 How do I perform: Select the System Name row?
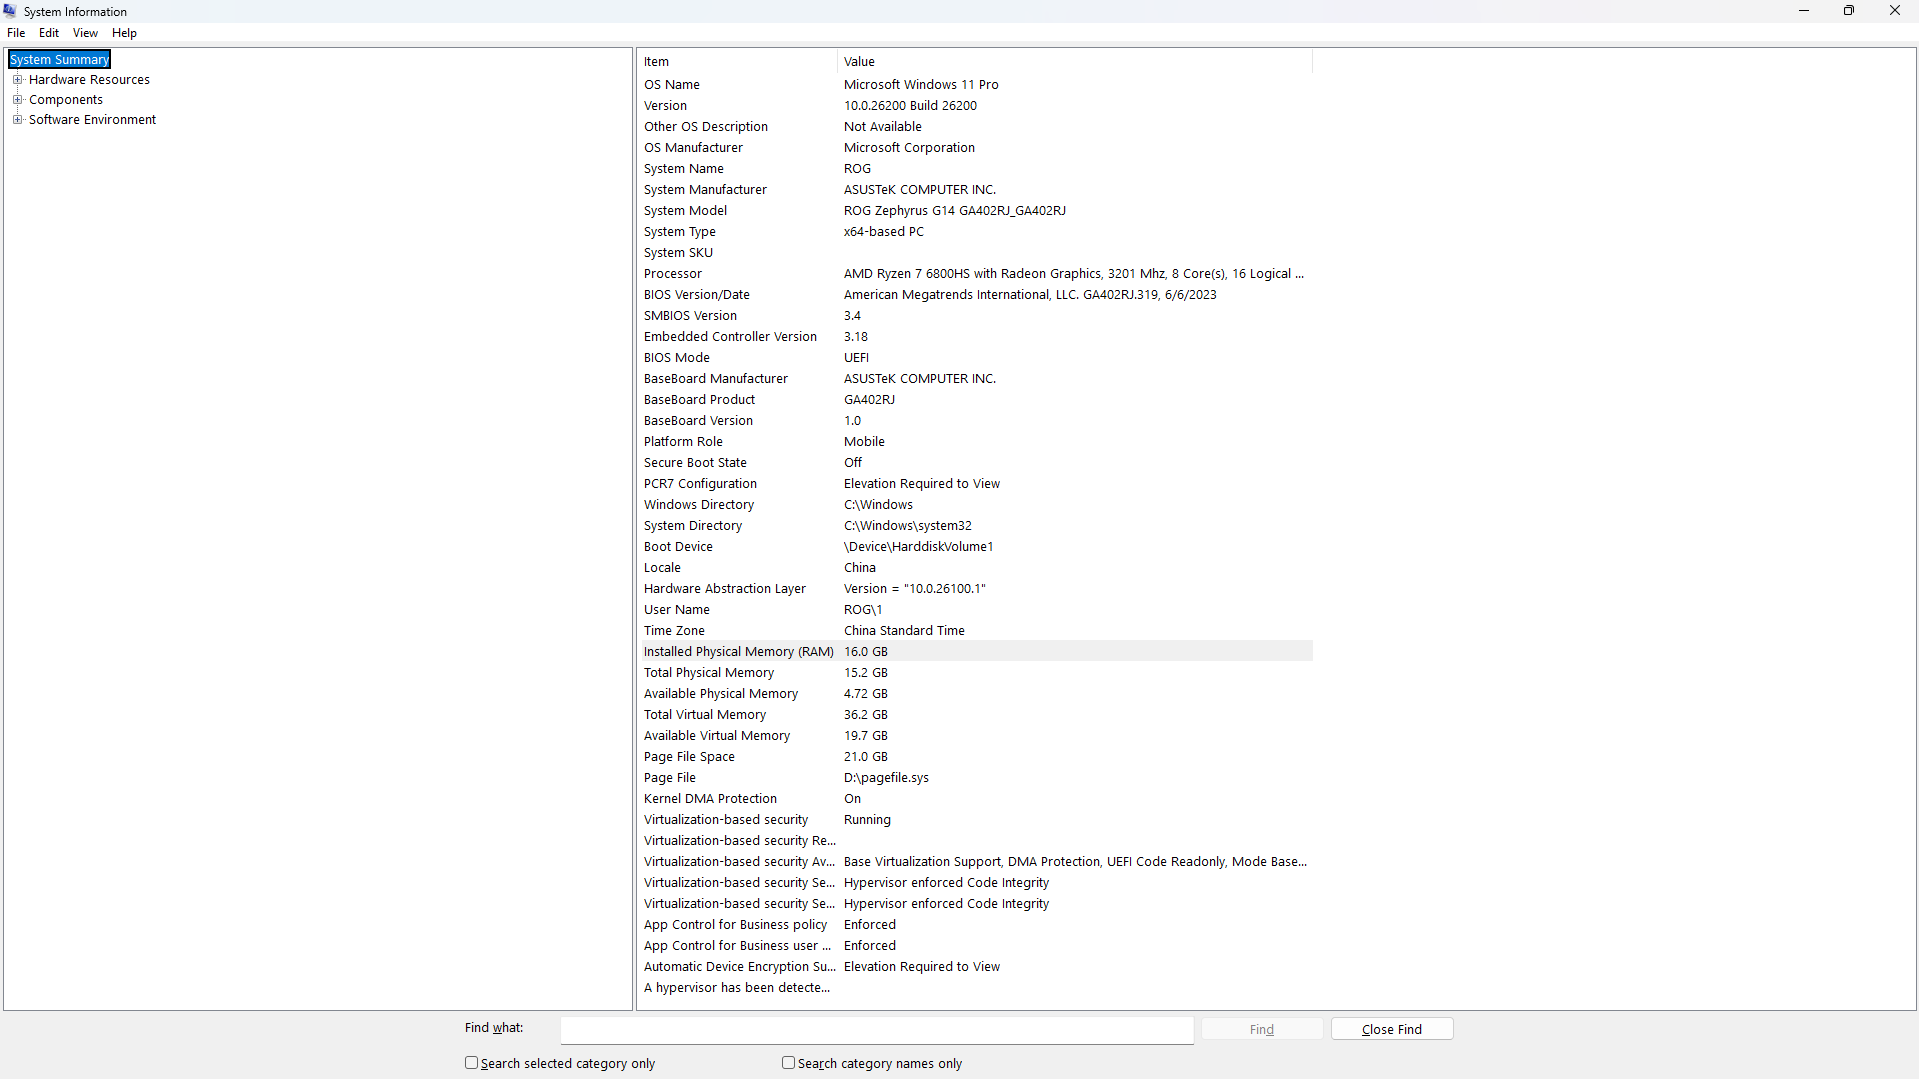pos(975,169)
